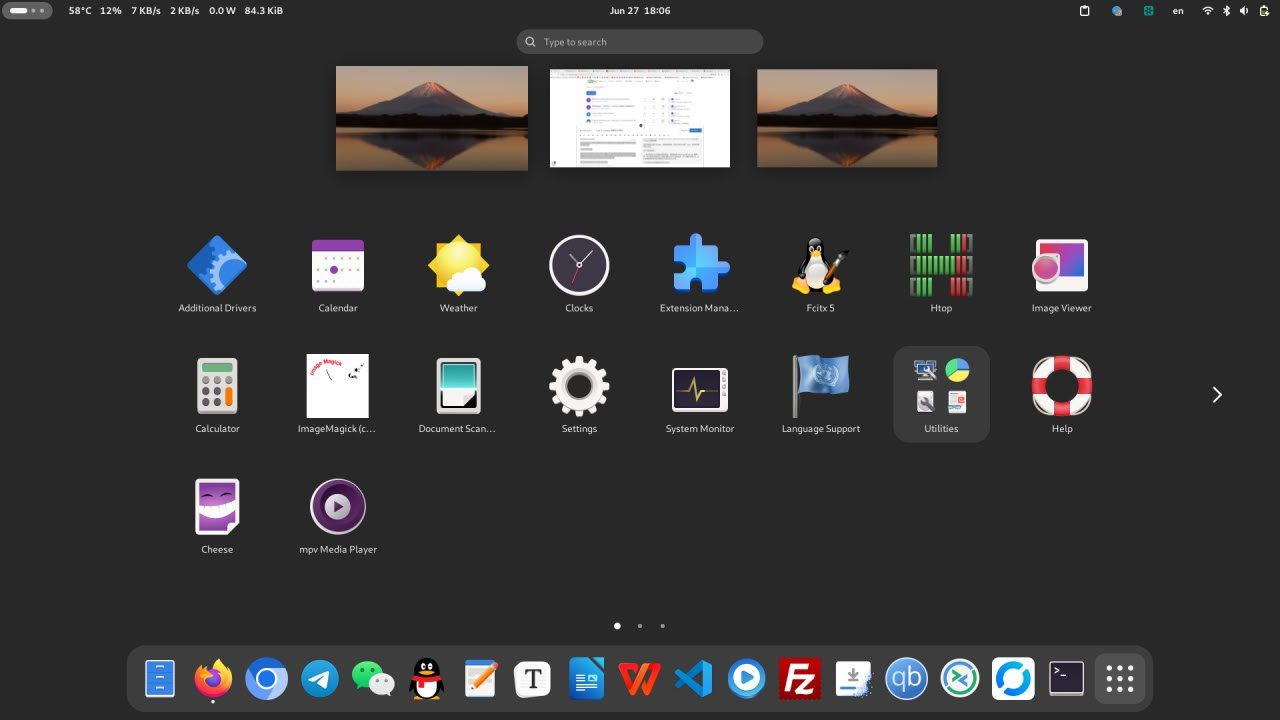The image size is (1280, 720).
Task: Launch Telegram from the dock
Action: (320, 679)
